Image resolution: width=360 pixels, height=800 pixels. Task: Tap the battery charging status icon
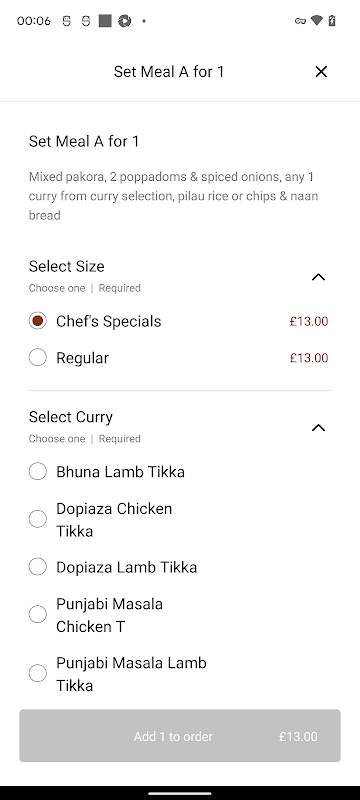(332, 20)
